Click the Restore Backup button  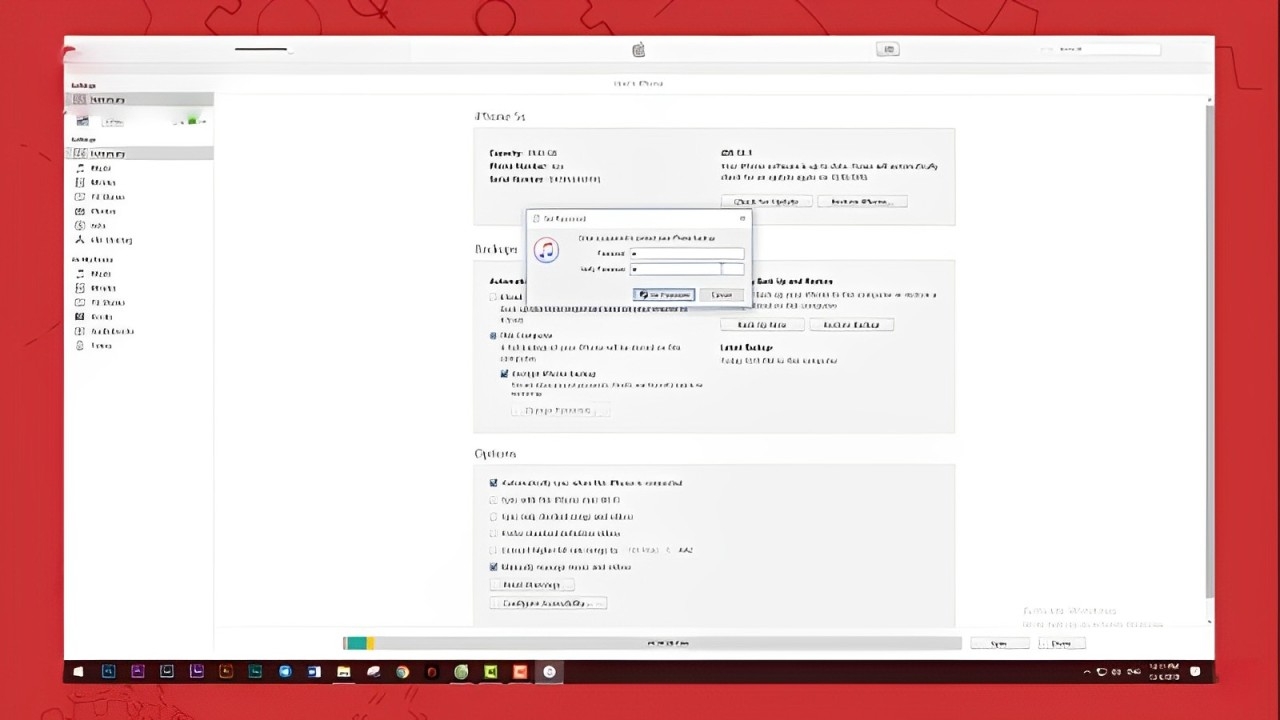(851, 325)
